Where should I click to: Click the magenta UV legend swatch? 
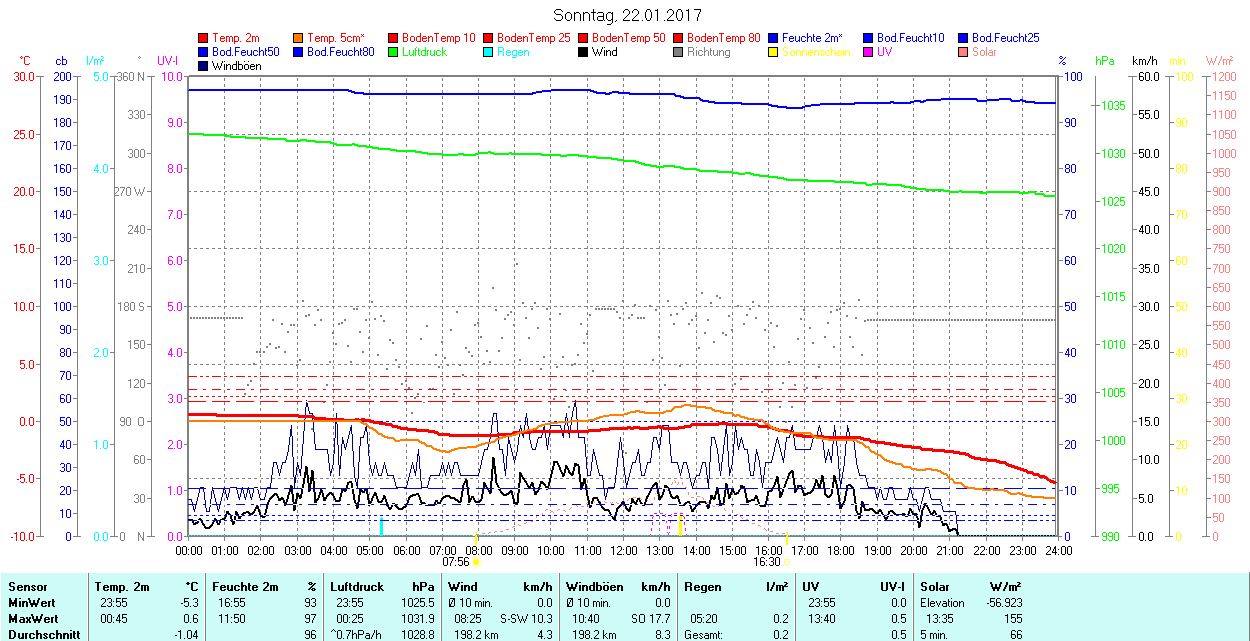[869, 52]
